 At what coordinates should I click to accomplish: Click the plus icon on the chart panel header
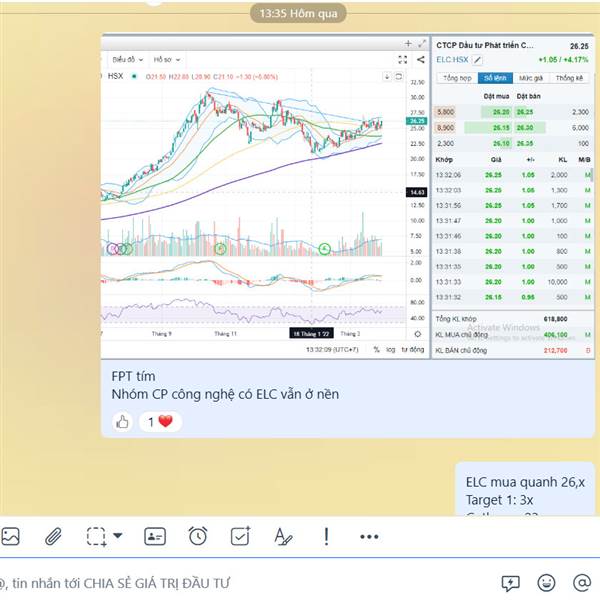[x=408, y=44]
